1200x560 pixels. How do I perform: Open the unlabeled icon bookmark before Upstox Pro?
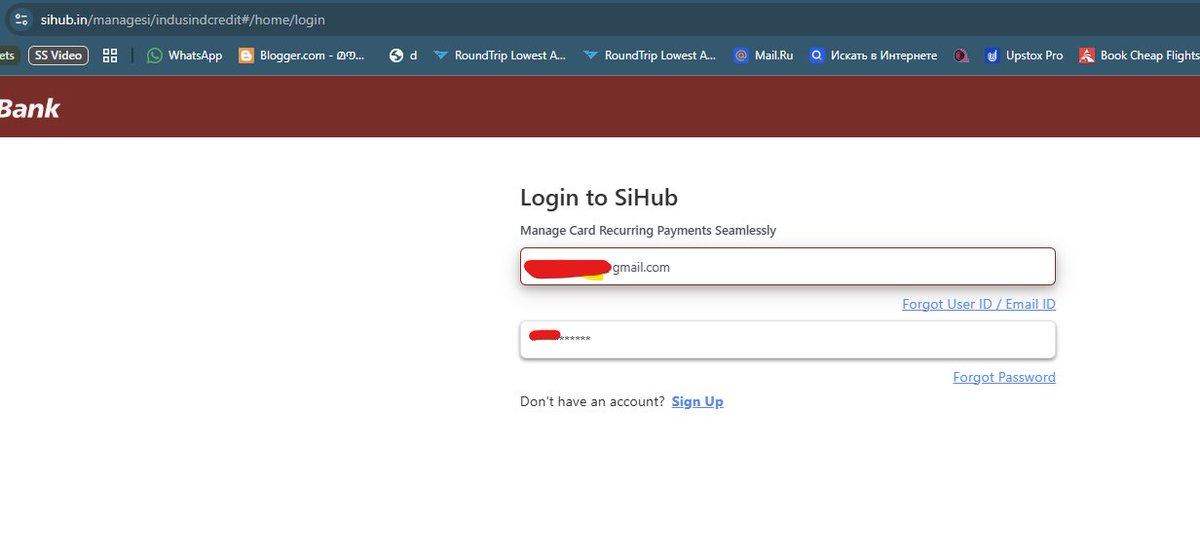point(961,55)
